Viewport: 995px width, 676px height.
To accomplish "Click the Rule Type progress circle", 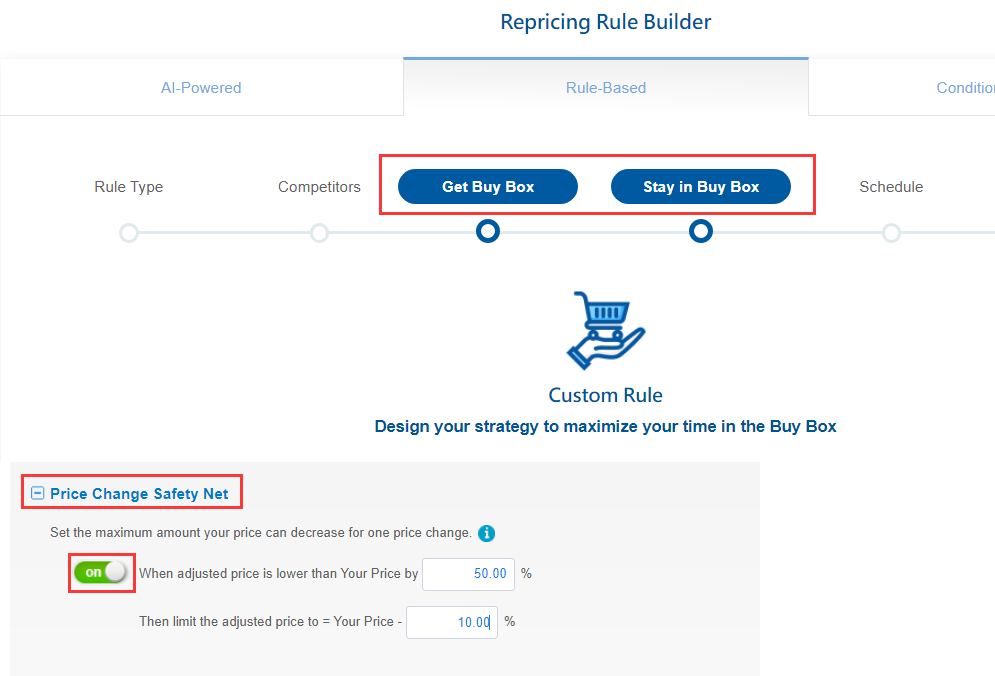I will 129,233.
